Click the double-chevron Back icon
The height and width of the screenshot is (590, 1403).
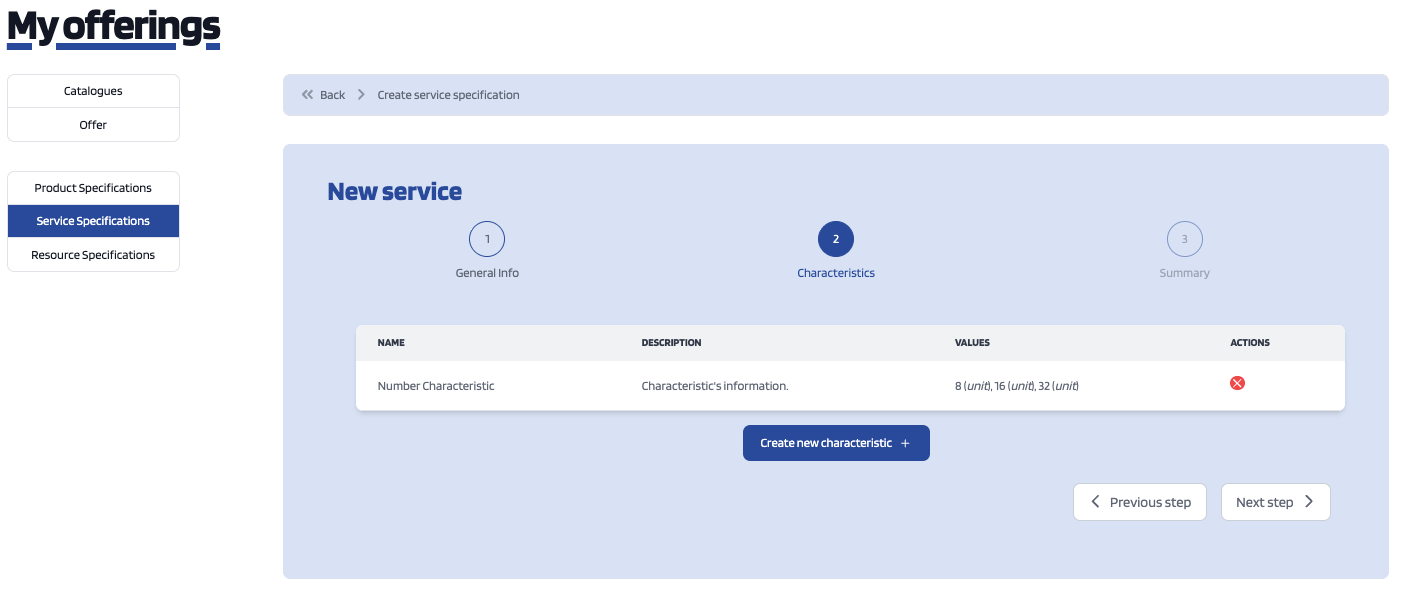308,95
